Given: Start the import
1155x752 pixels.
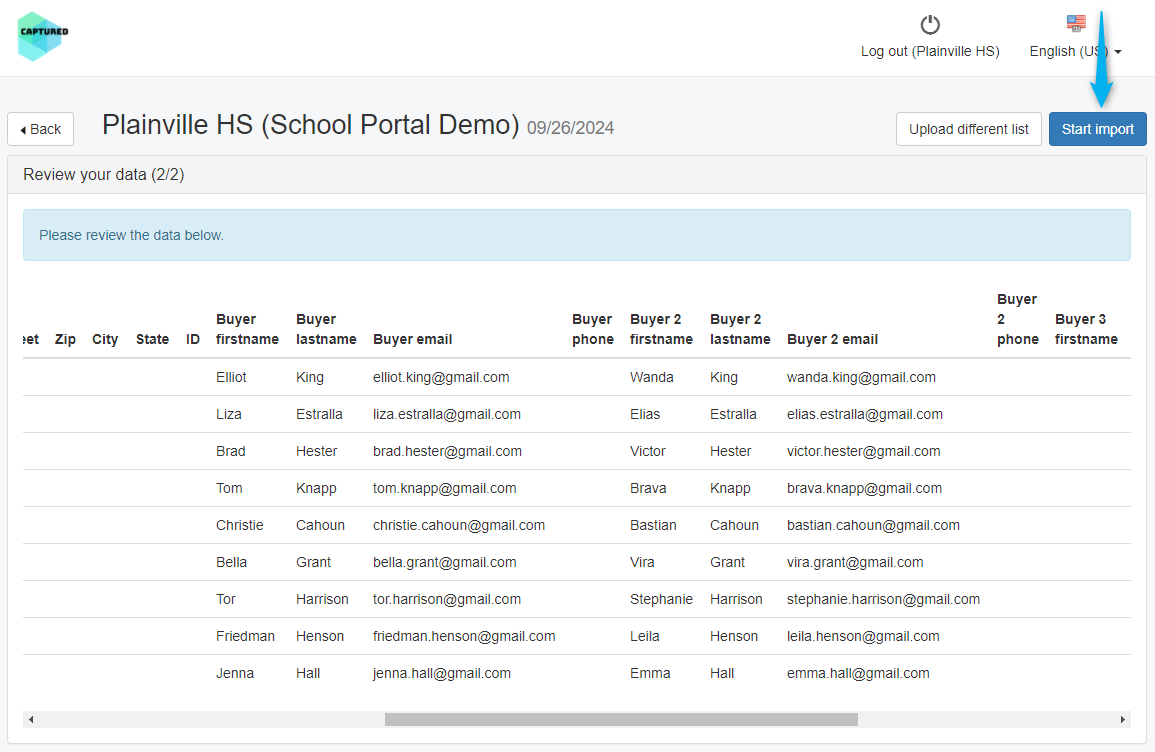Looking at the screenshot, I should (x=1098, y=129).
